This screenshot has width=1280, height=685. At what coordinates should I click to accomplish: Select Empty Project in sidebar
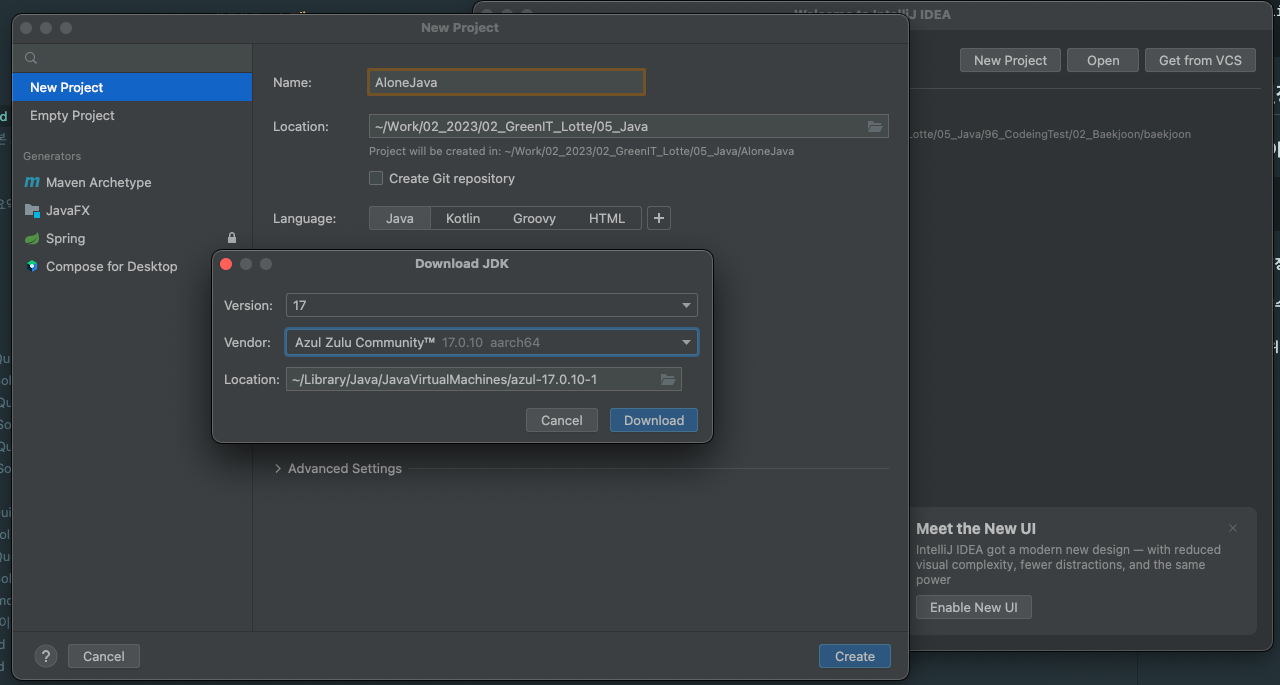coord(132,115)
